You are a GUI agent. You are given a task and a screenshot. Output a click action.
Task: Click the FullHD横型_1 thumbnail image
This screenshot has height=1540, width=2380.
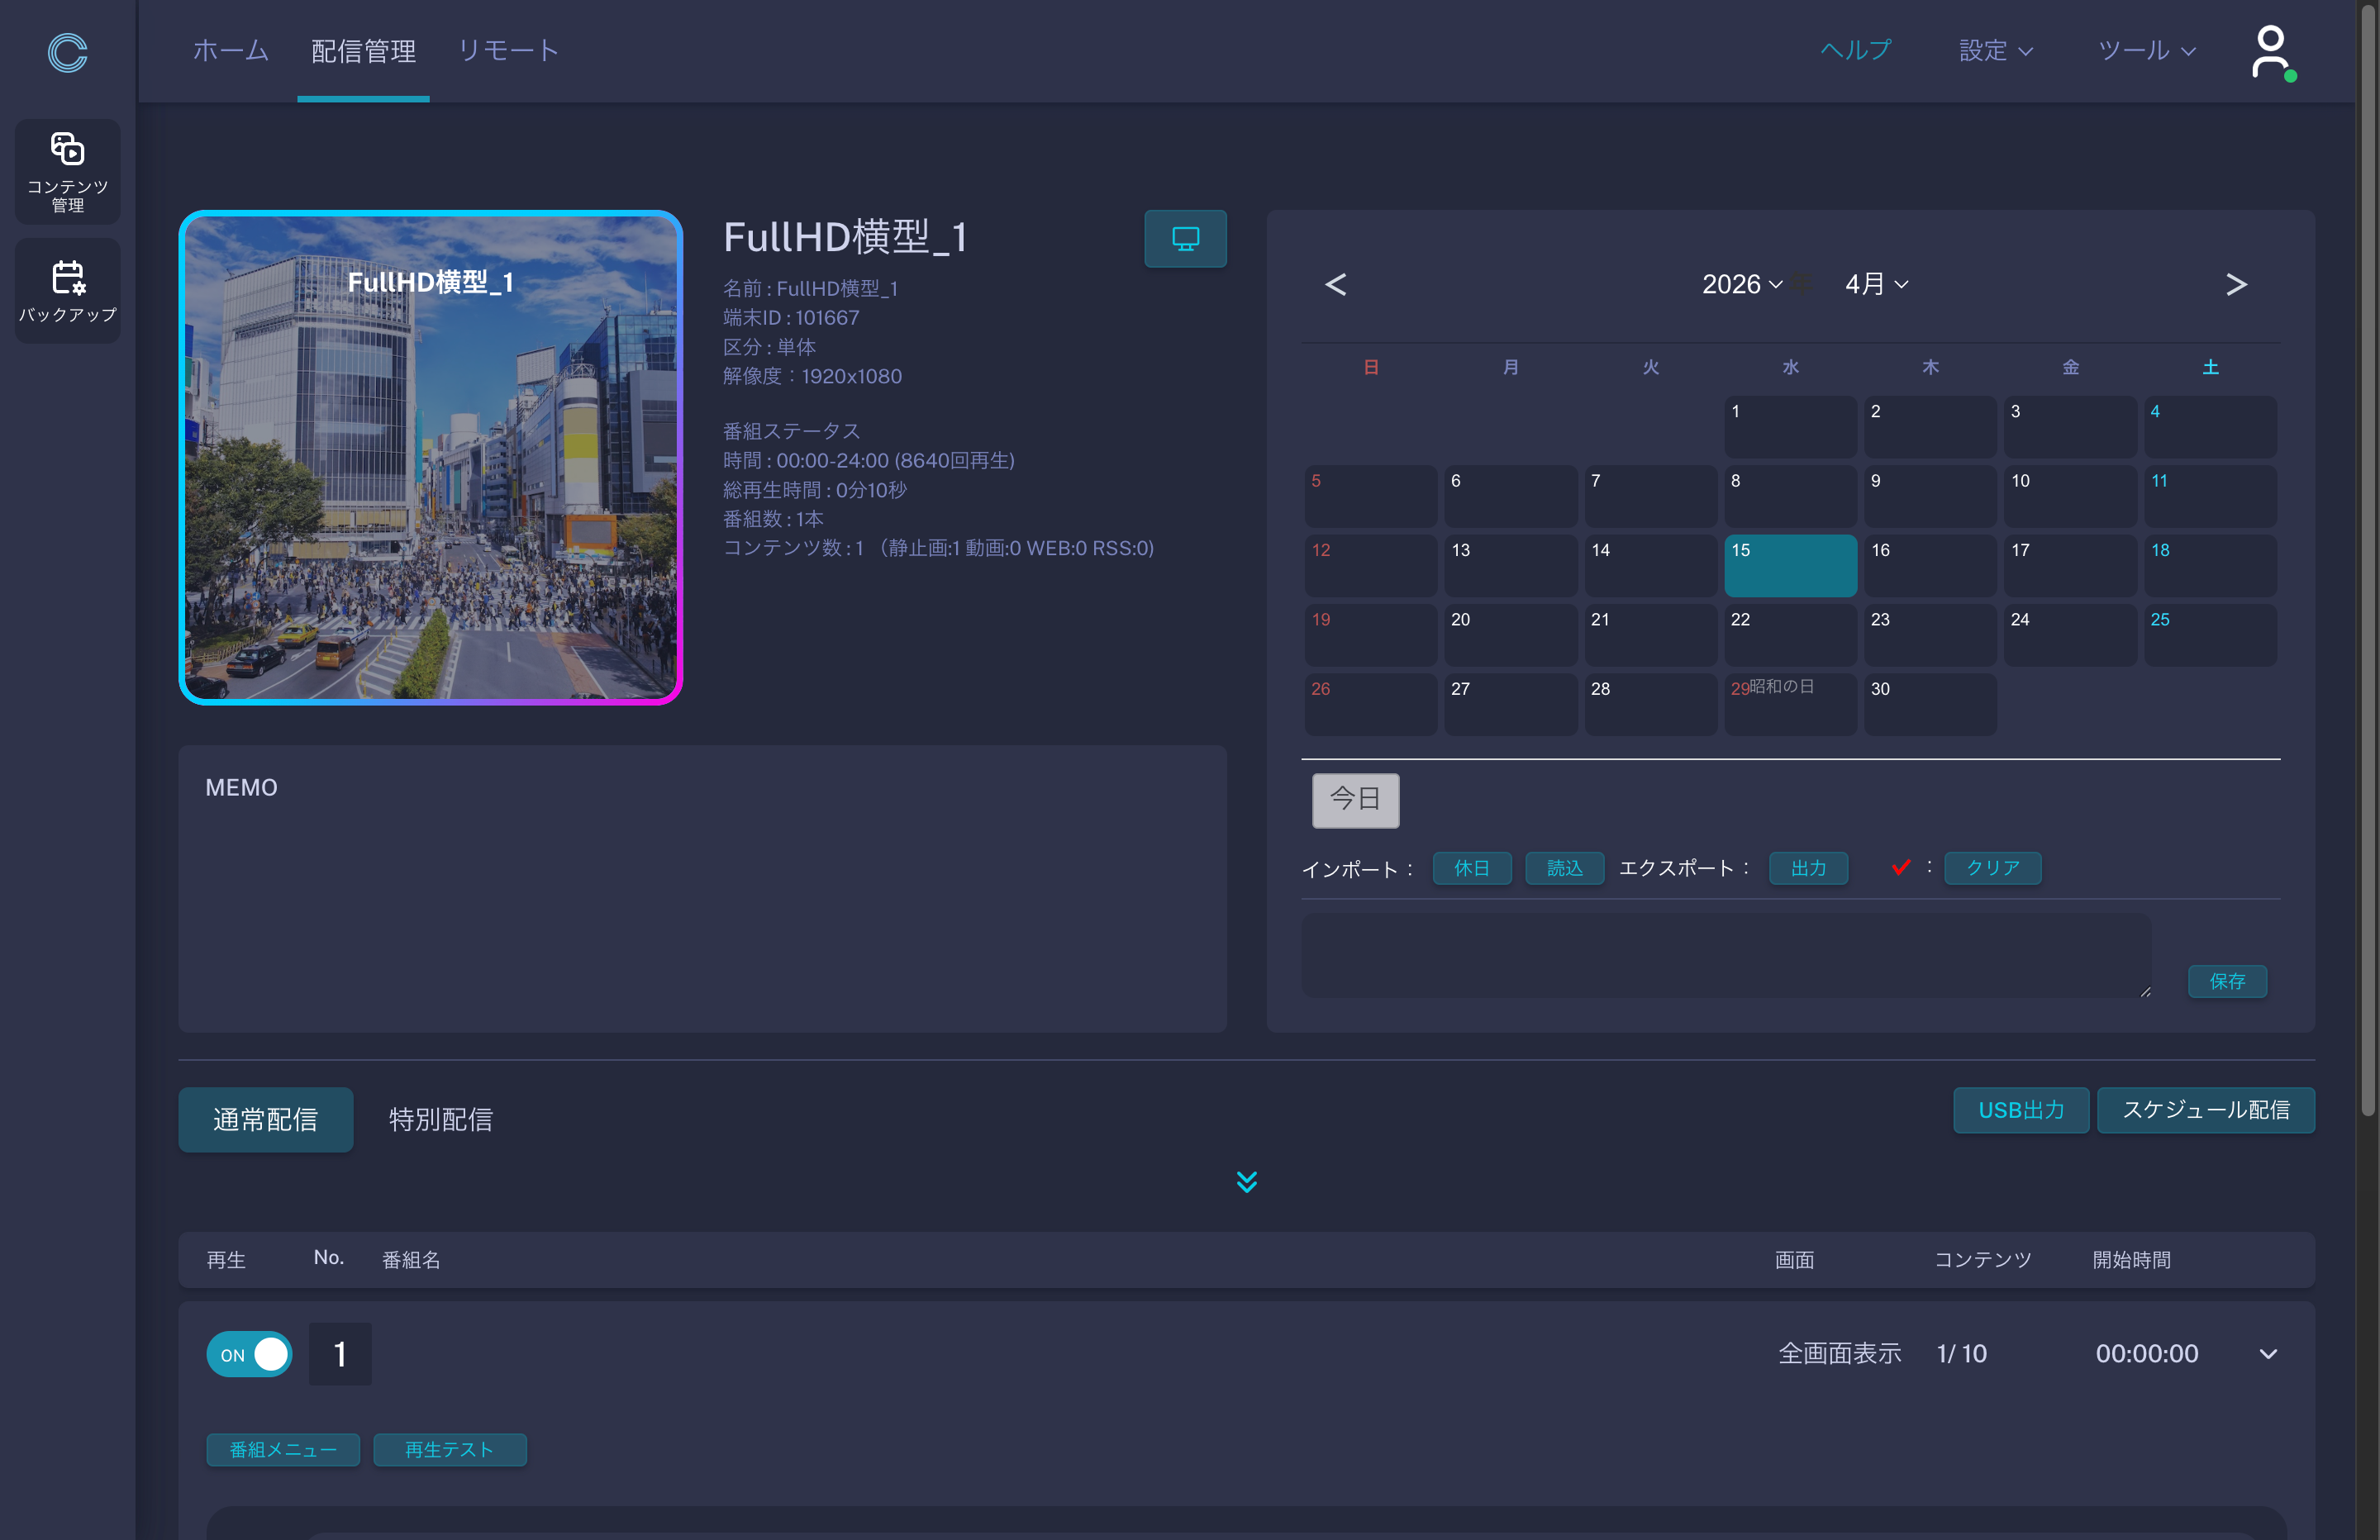pyautogui.click(x=431, y=458)
